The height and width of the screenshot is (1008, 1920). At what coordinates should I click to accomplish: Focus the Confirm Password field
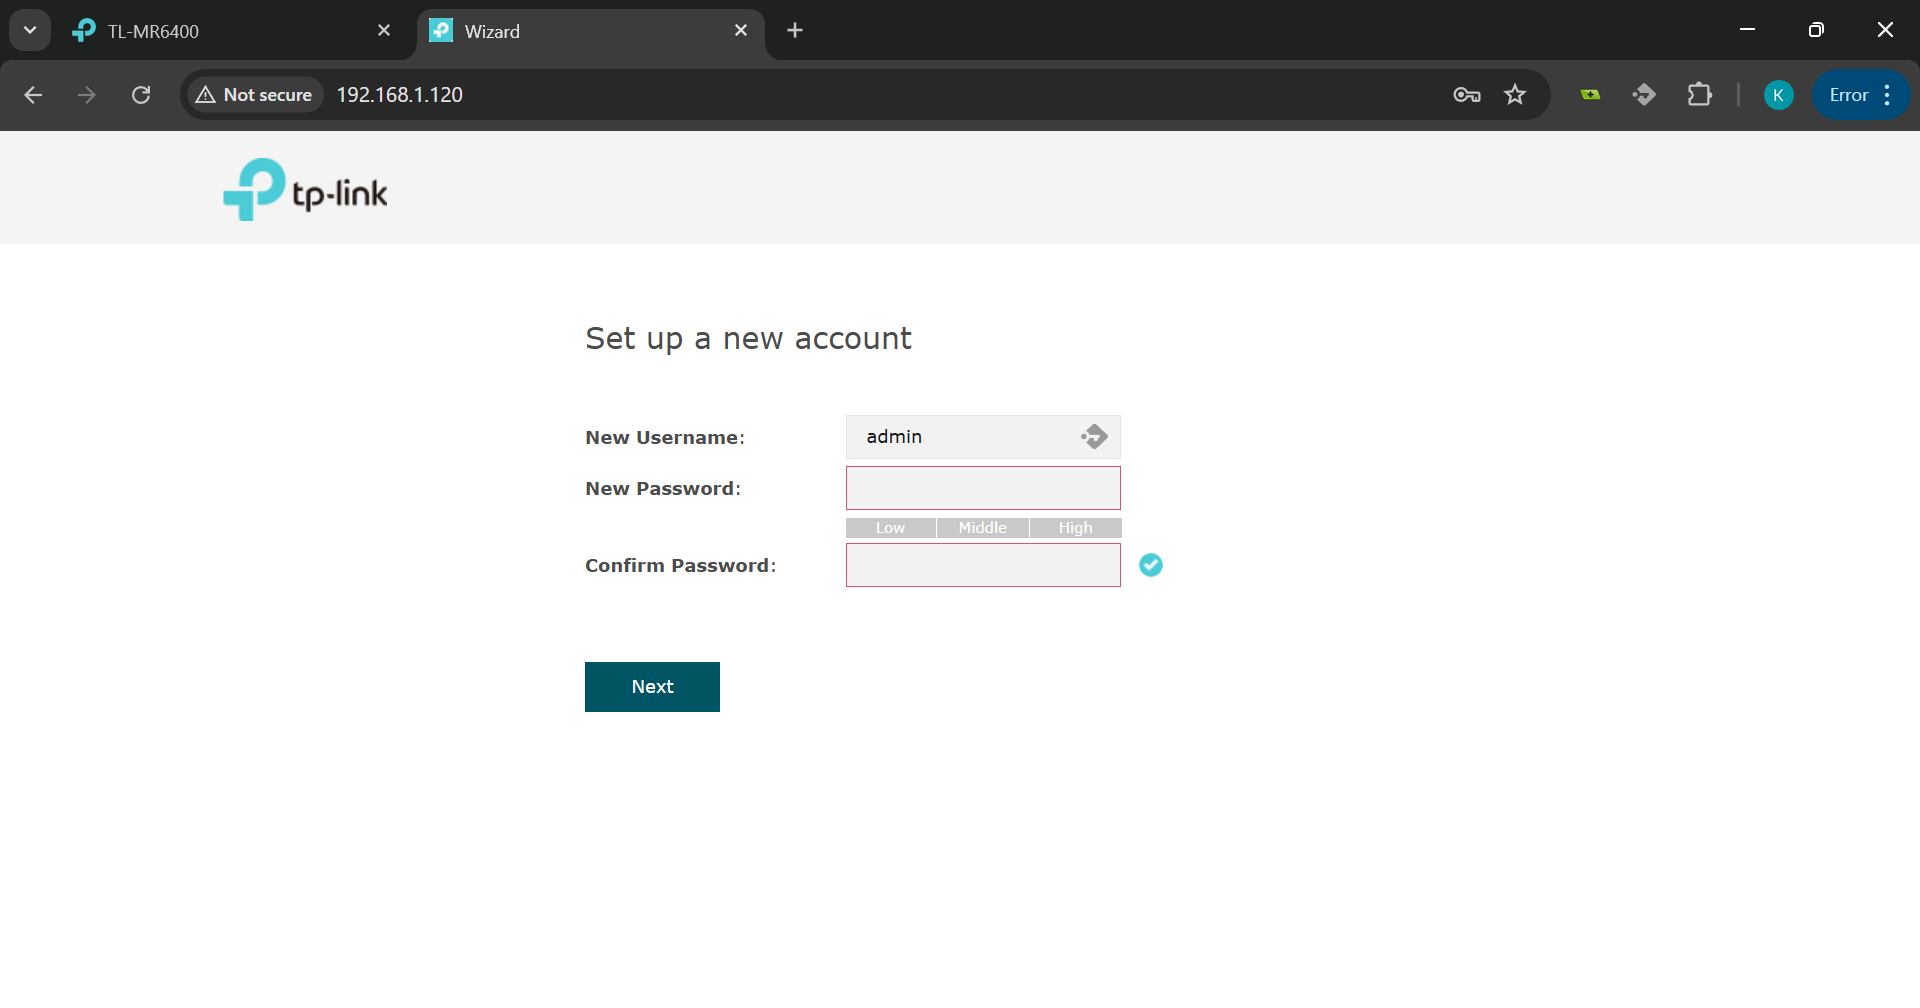point(983,565)
